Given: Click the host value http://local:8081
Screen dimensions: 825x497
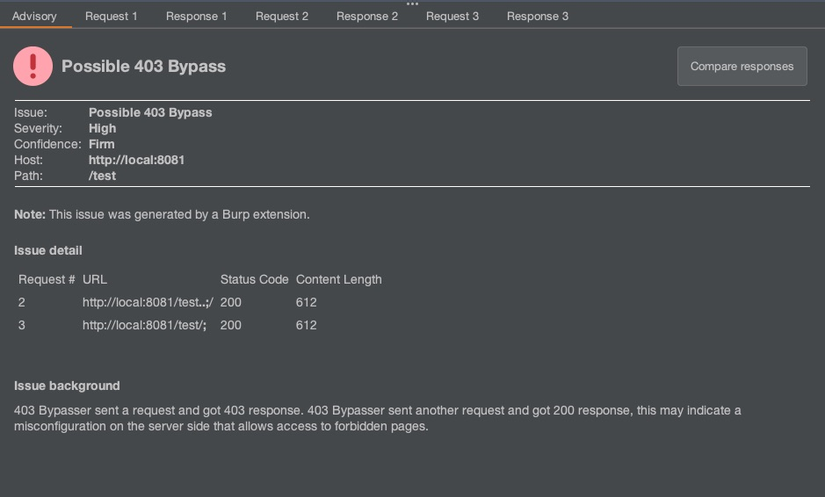Looking at the screenshot, I should click(x=136, y=160).
